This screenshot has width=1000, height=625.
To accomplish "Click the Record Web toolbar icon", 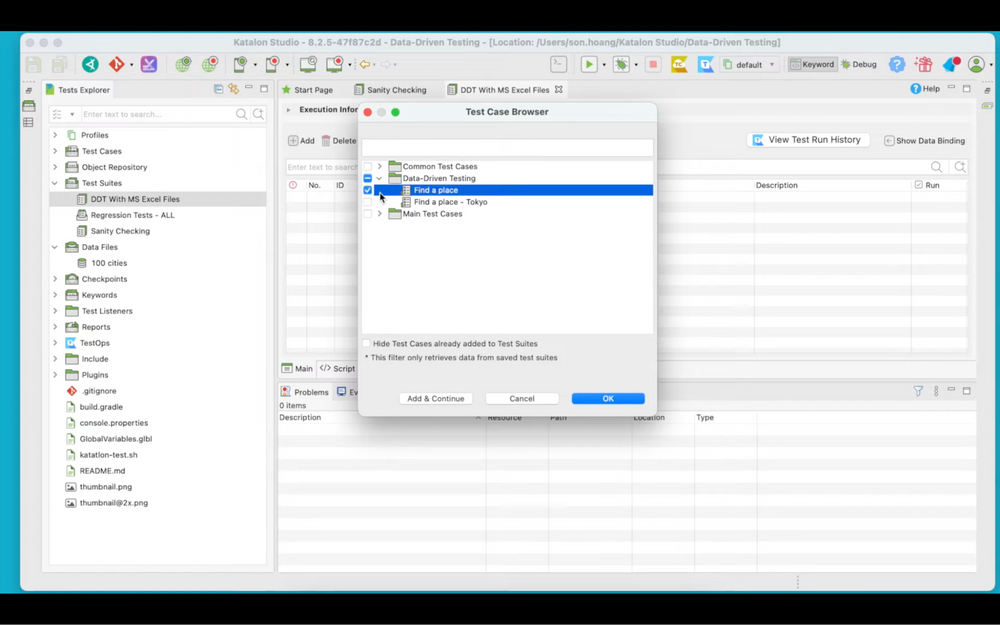I will click(x=210, y=63).
